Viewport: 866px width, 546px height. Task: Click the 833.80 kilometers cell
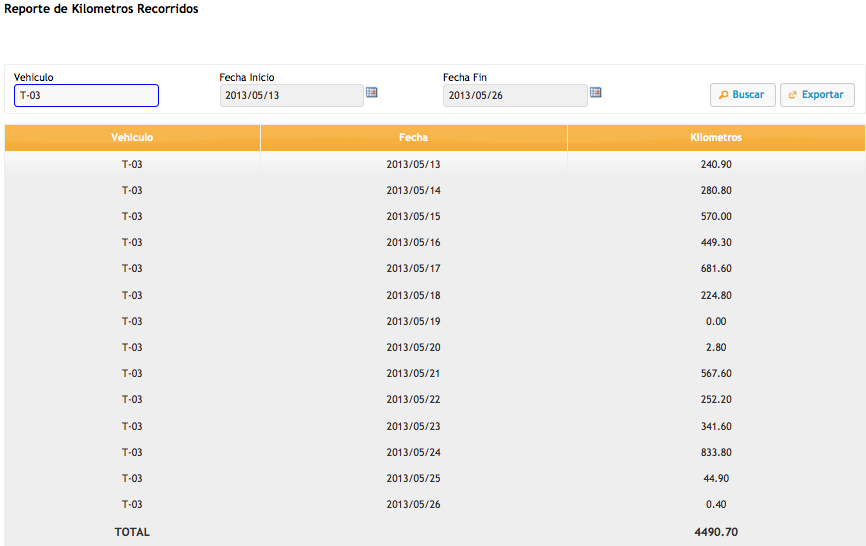coord(716,452)
